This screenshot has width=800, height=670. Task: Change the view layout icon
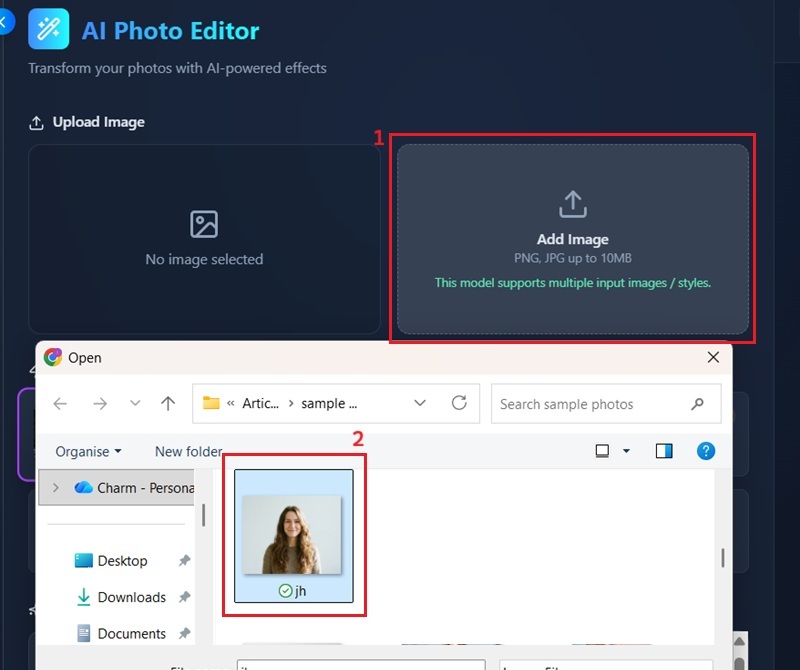pyautogui.click(x=603, y=451)
